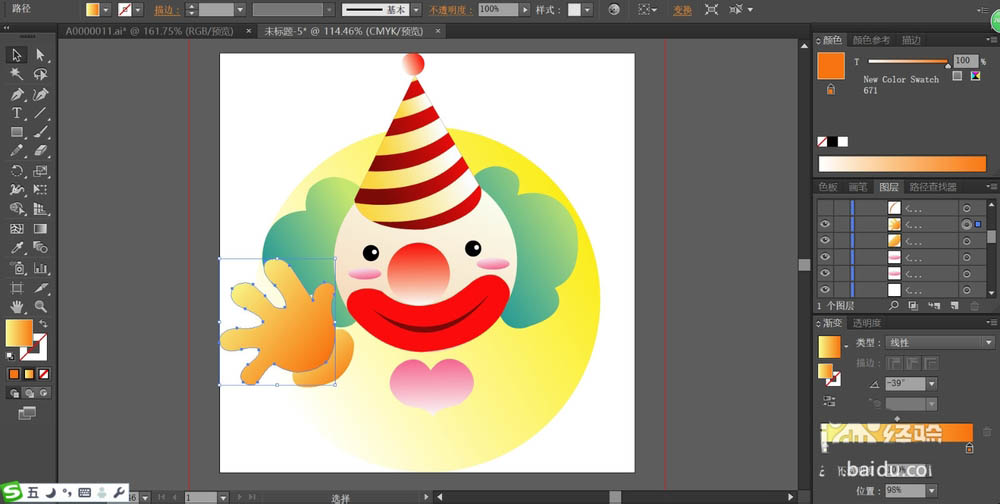Select the Gradient tool in toolbox
The width and height of the screenshot is (1000, 504).
click(40, 228)
